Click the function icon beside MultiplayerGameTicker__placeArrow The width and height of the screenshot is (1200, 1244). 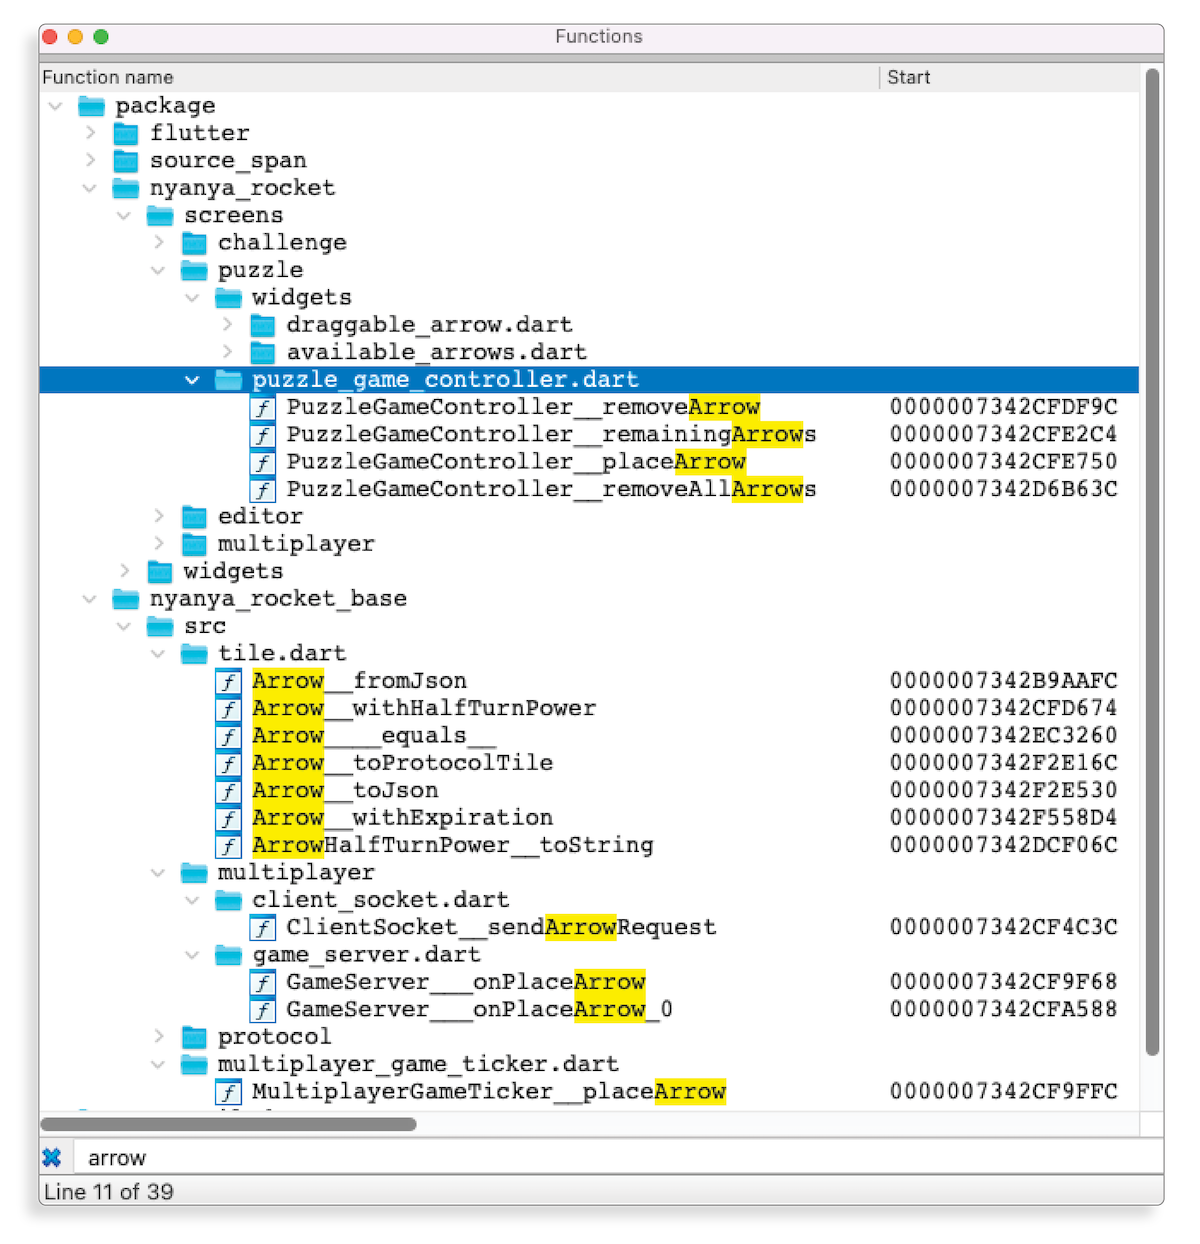(x=229, y=1092)
